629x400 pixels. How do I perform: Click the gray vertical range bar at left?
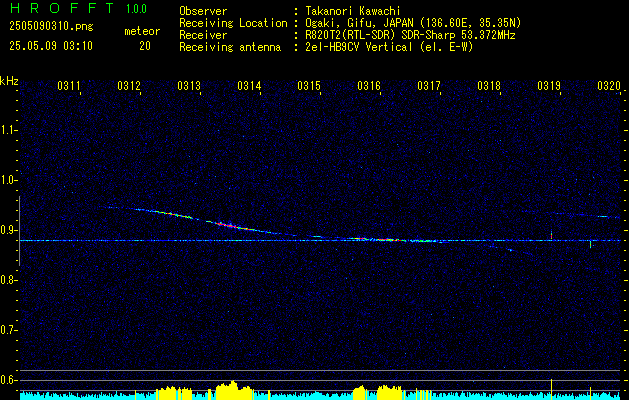click(x=19, y=230)
